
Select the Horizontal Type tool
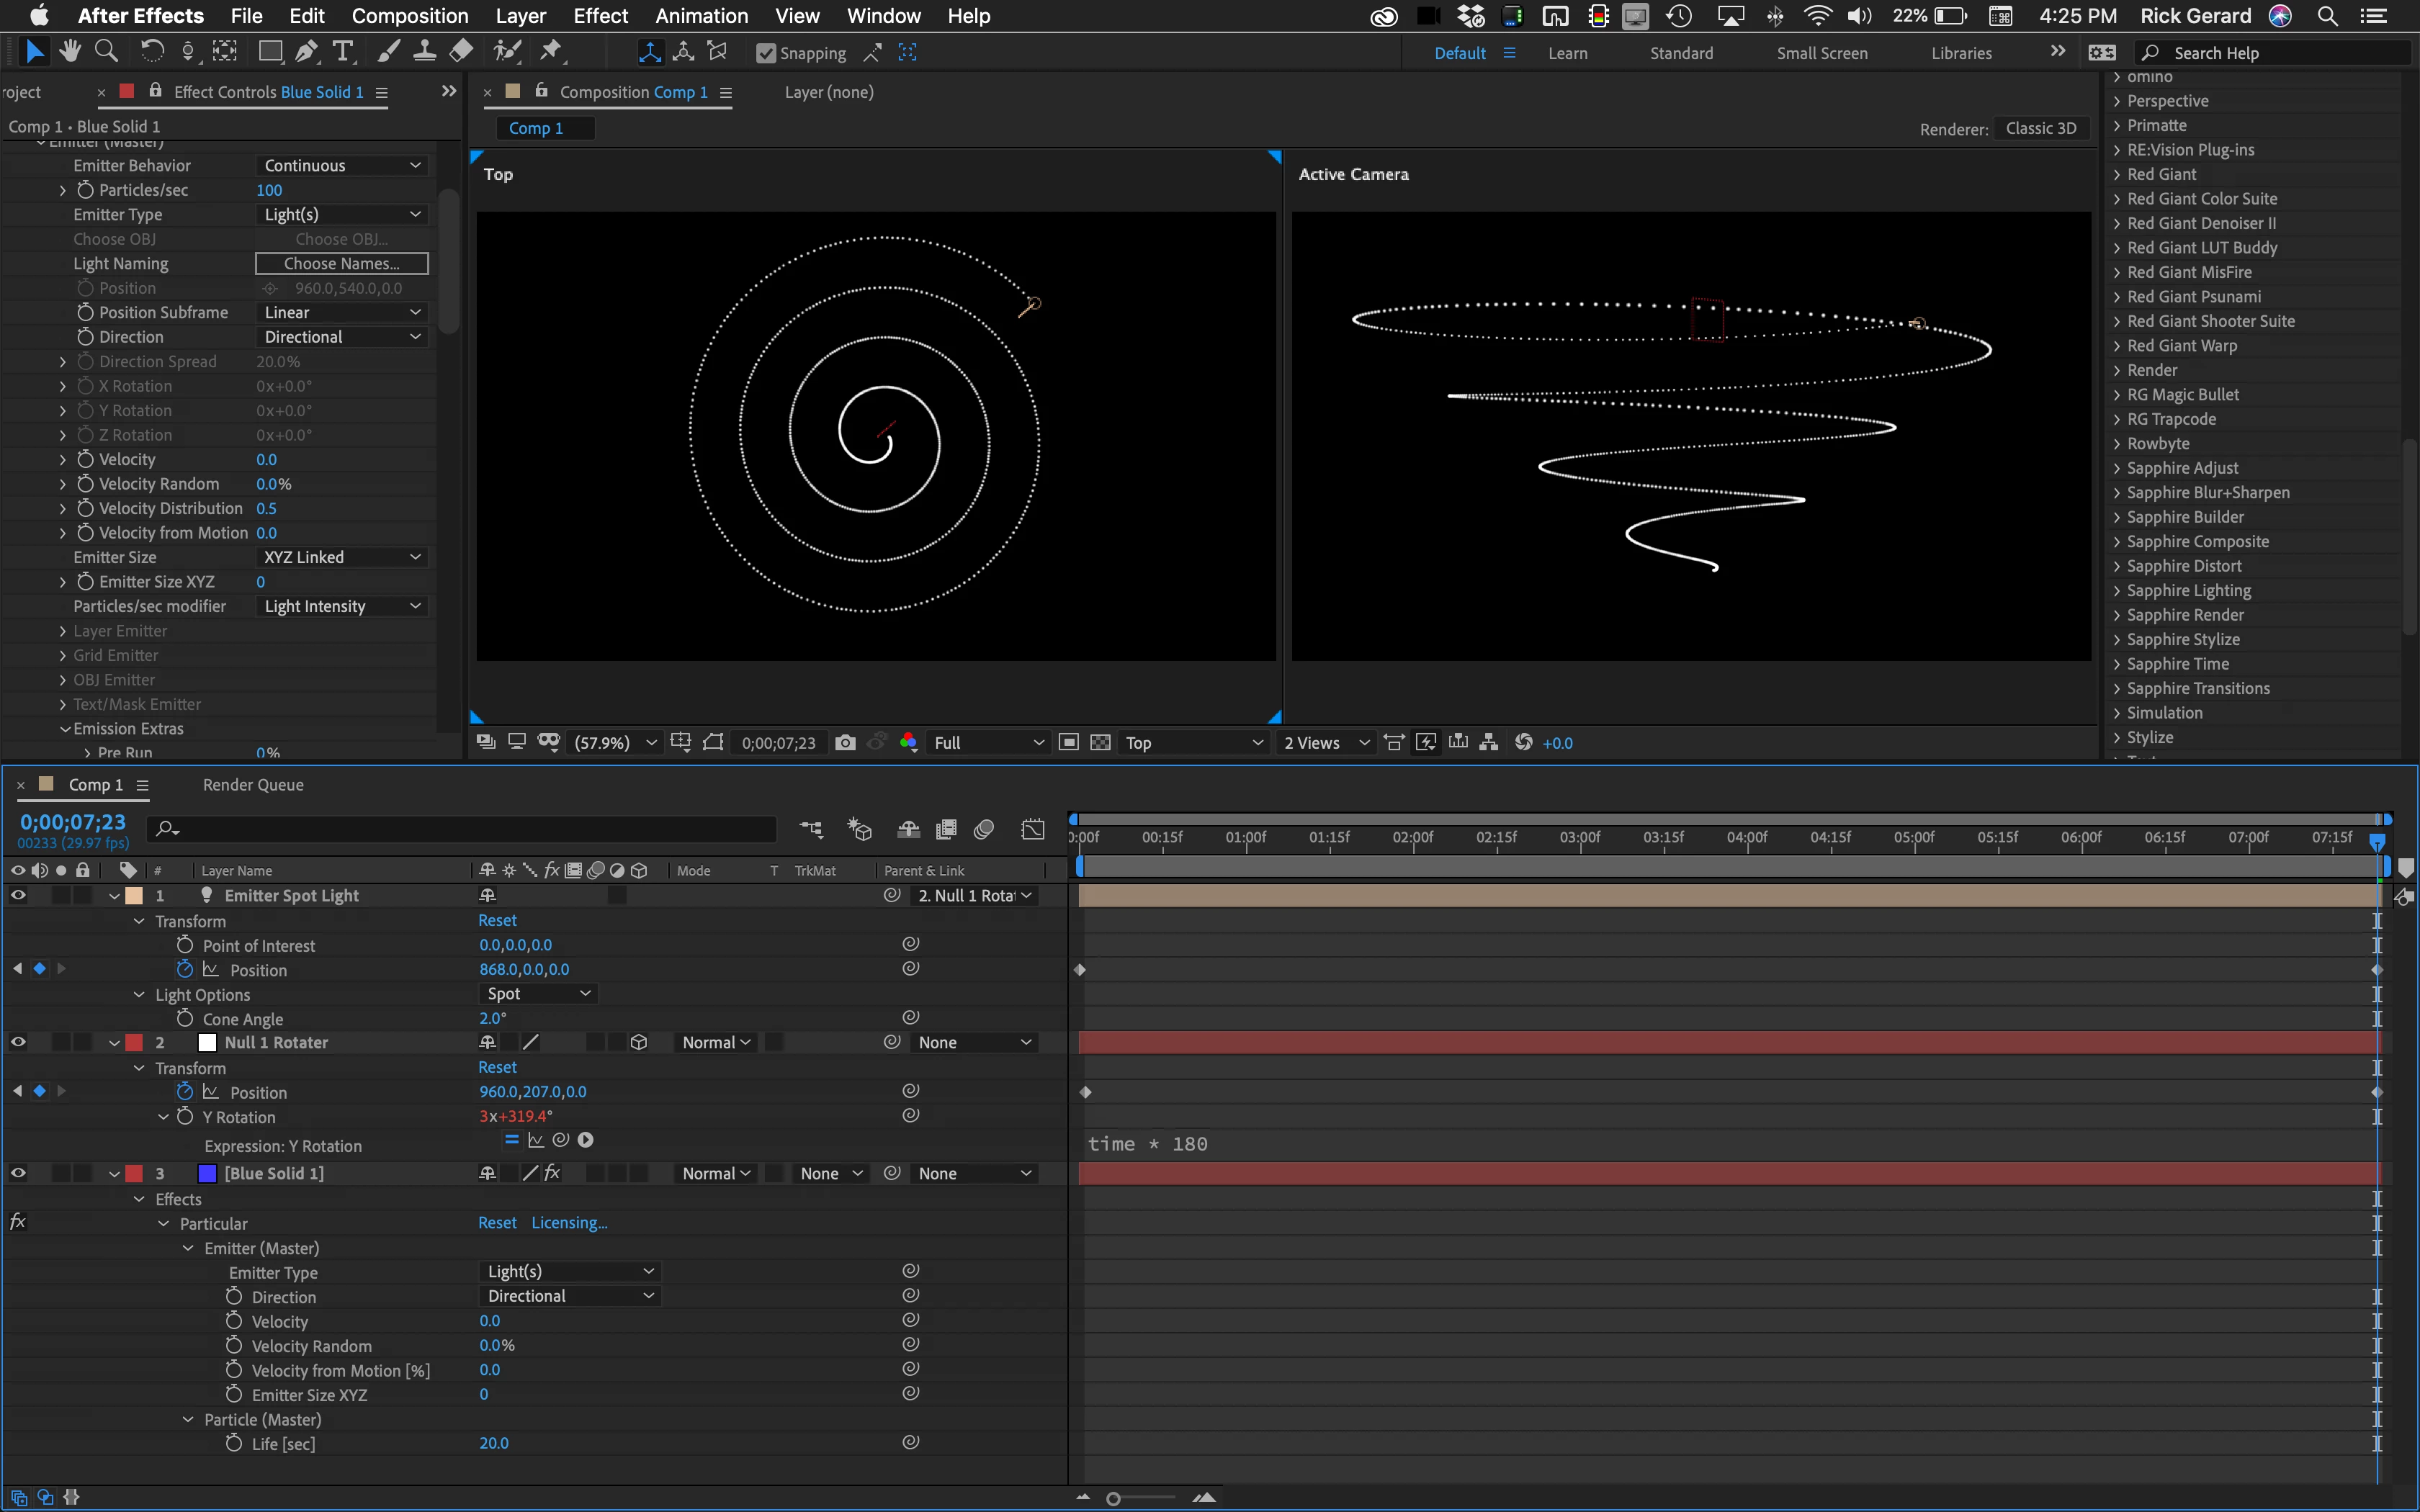(x=343, y=52)
